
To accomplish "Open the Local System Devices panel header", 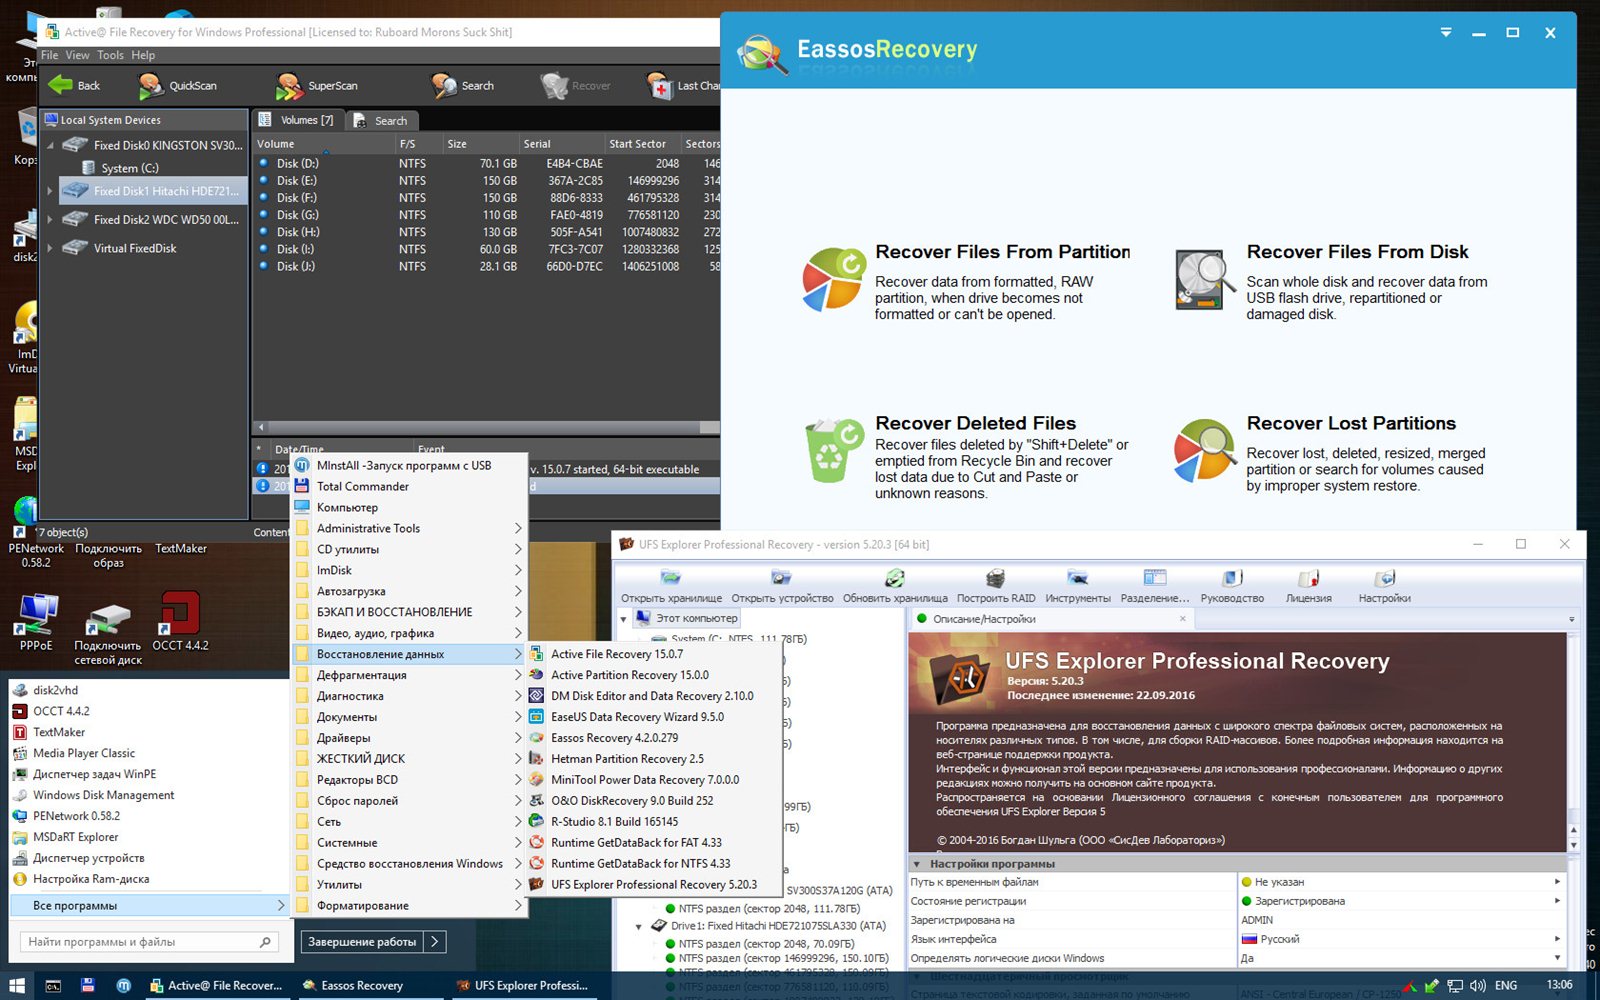I will pos(143,120).
